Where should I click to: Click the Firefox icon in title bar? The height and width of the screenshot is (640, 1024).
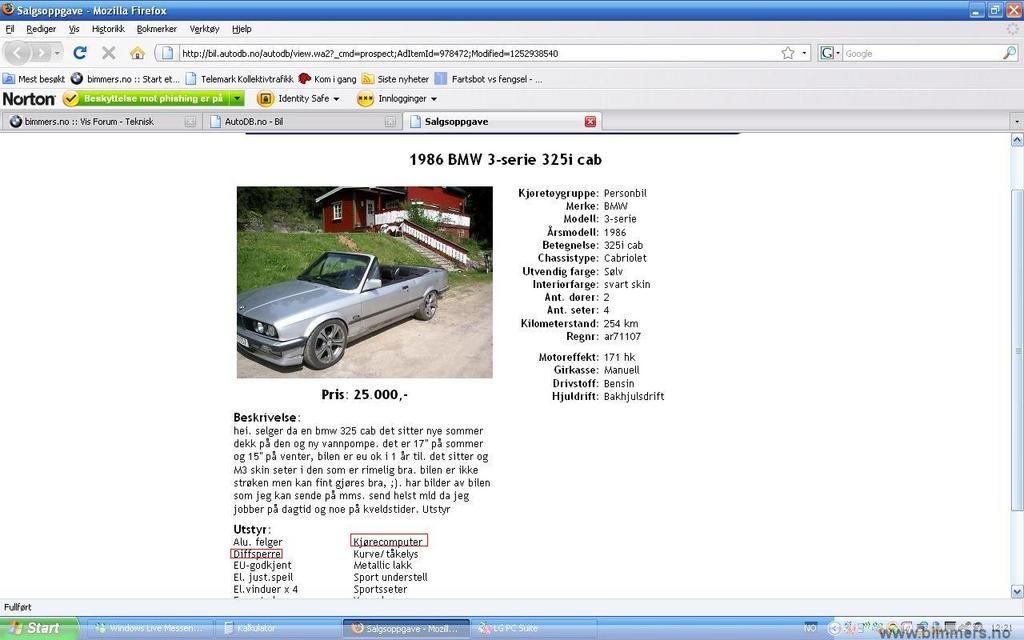tap(8, 10)
